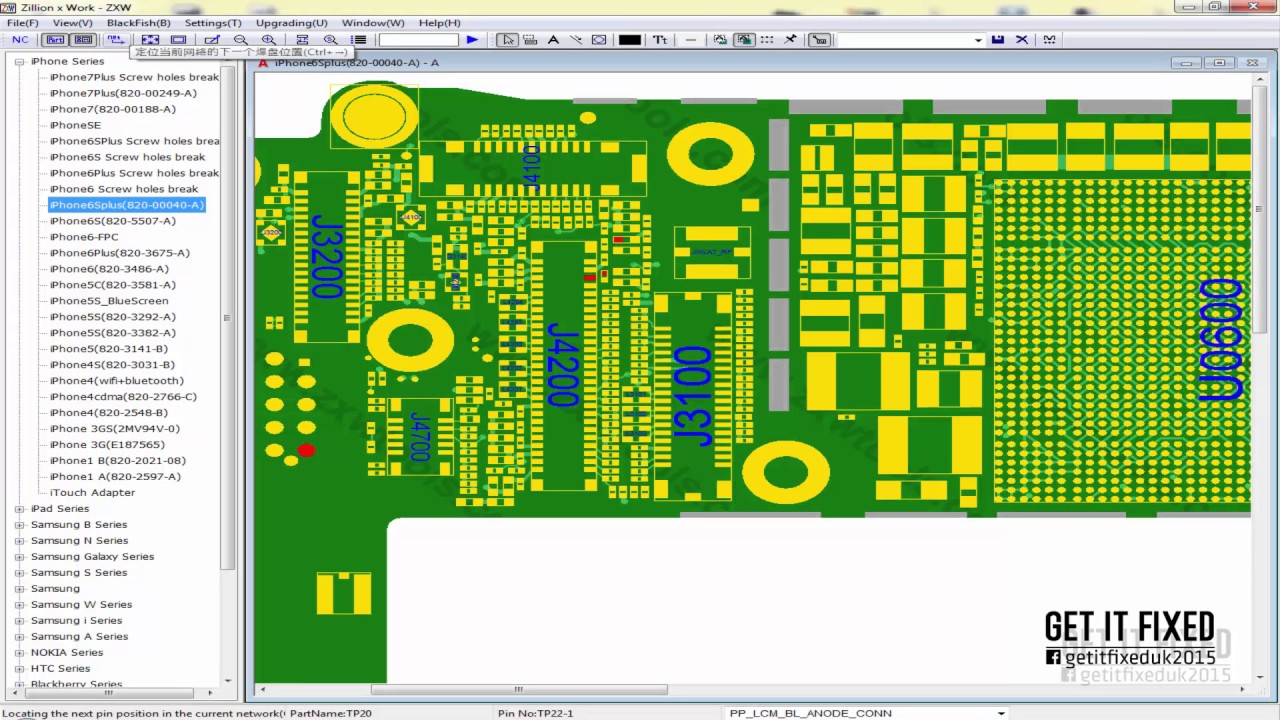The height and width of the screenshot is (720, 1280).
Task: Expand the Samsung N Series node
Action: [x=20, y=541]
